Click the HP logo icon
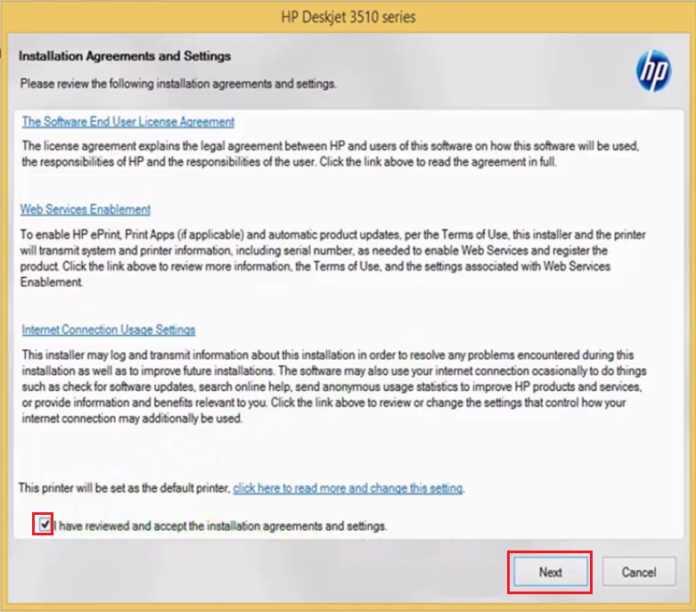This screenshot has width=696, height=612. 653,71
